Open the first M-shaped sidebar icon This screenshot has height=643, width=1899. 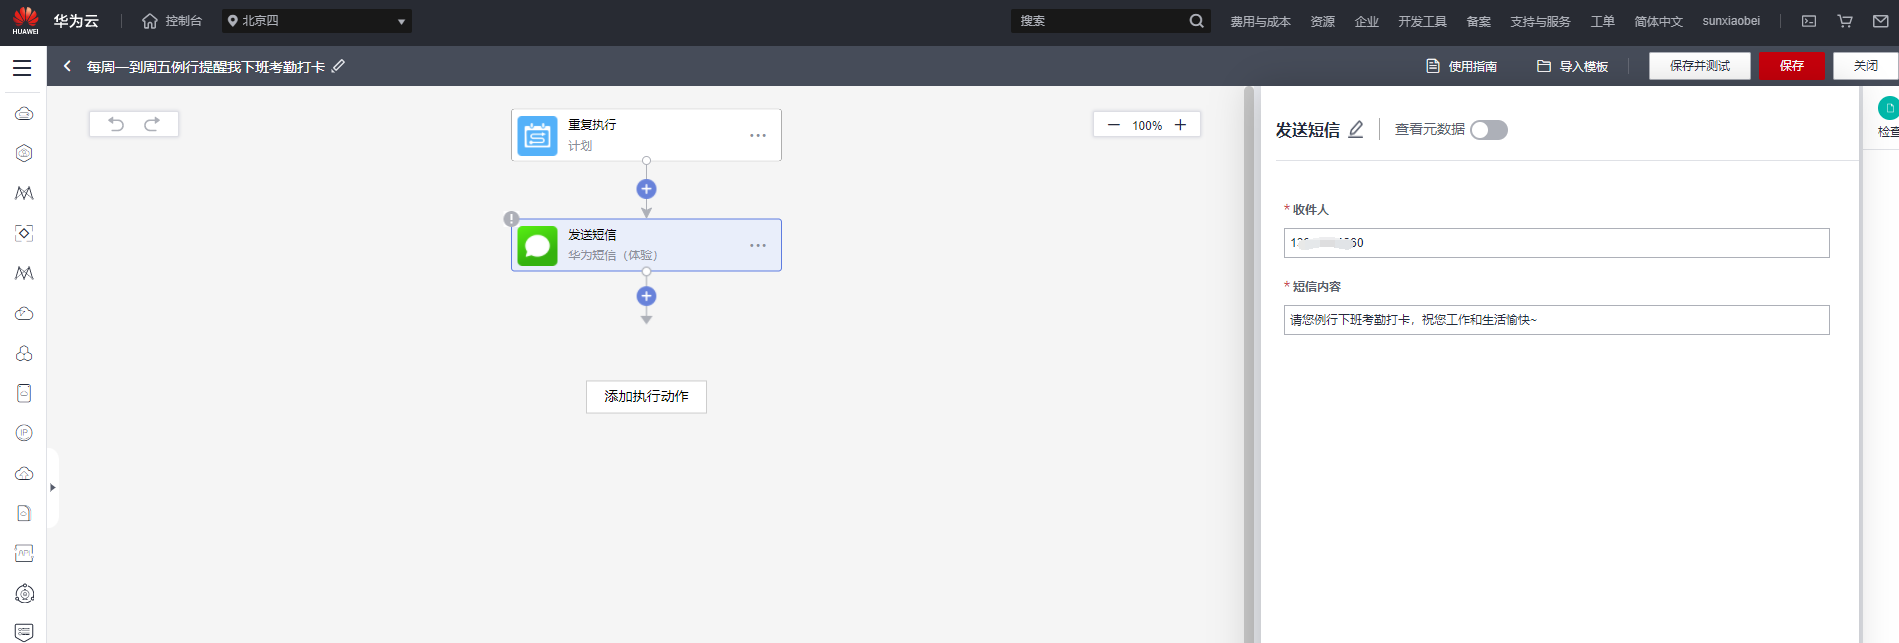(x=24, y=193)
